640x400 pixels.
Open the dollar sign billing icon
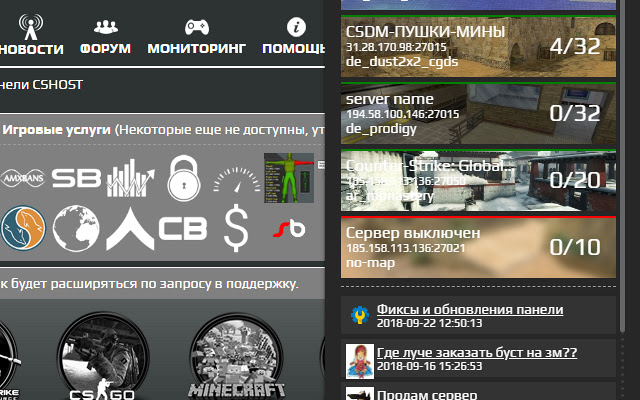(236, 228)
